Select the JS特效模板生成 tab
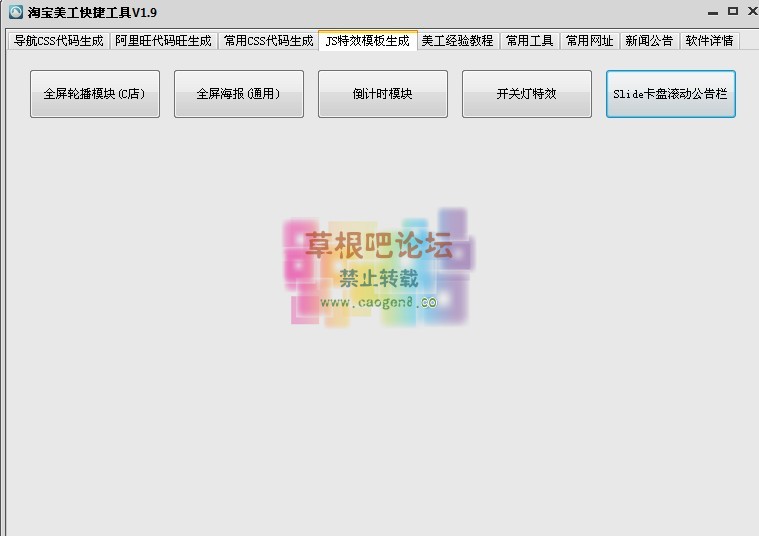The height and width of the screenshot is (536, 759). pos(367,41)
